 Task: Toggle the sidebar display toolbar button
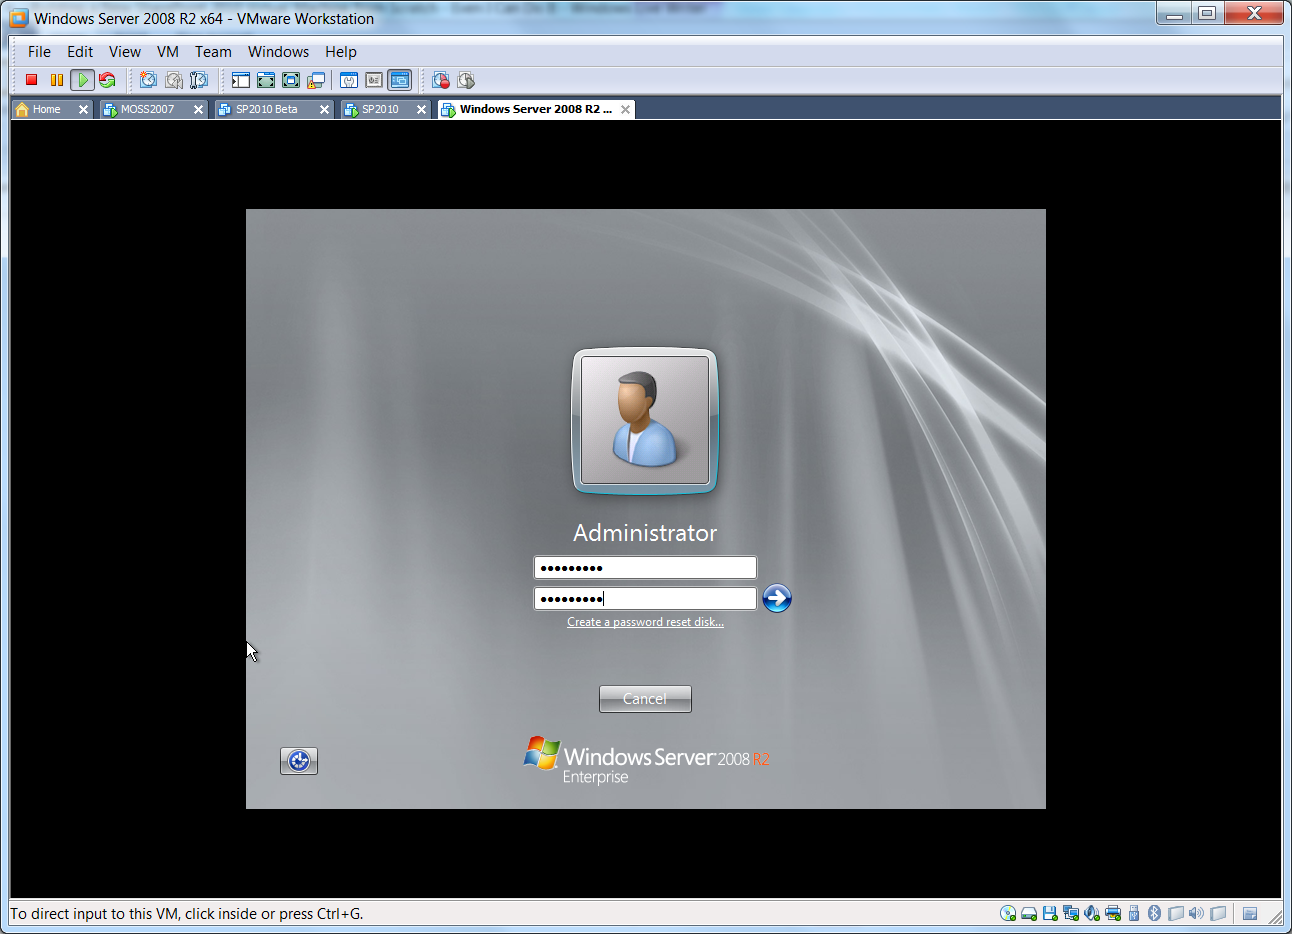(241, 80)
